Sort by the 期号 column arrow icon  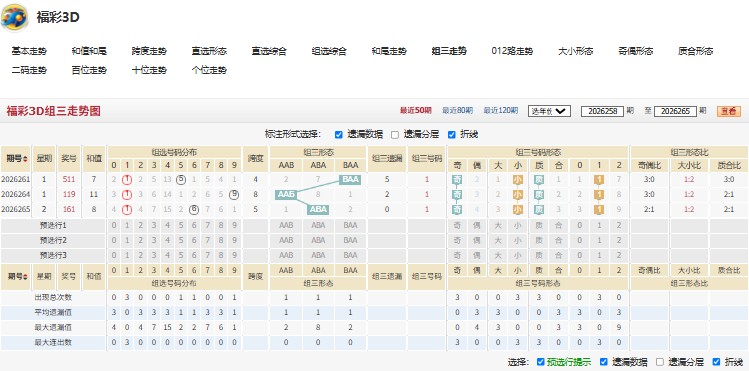tap(25, 159)
